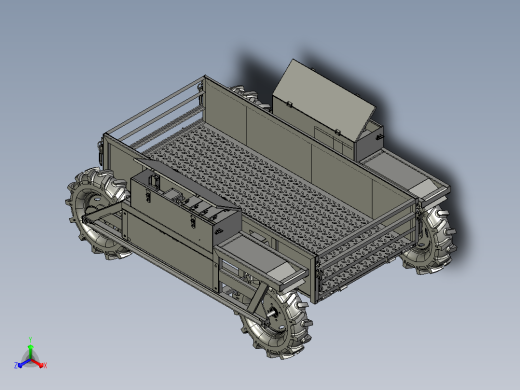The image size is (520, 390).
Task: Click the green Y axis on the triad
Action: click(x=30, y=348)
